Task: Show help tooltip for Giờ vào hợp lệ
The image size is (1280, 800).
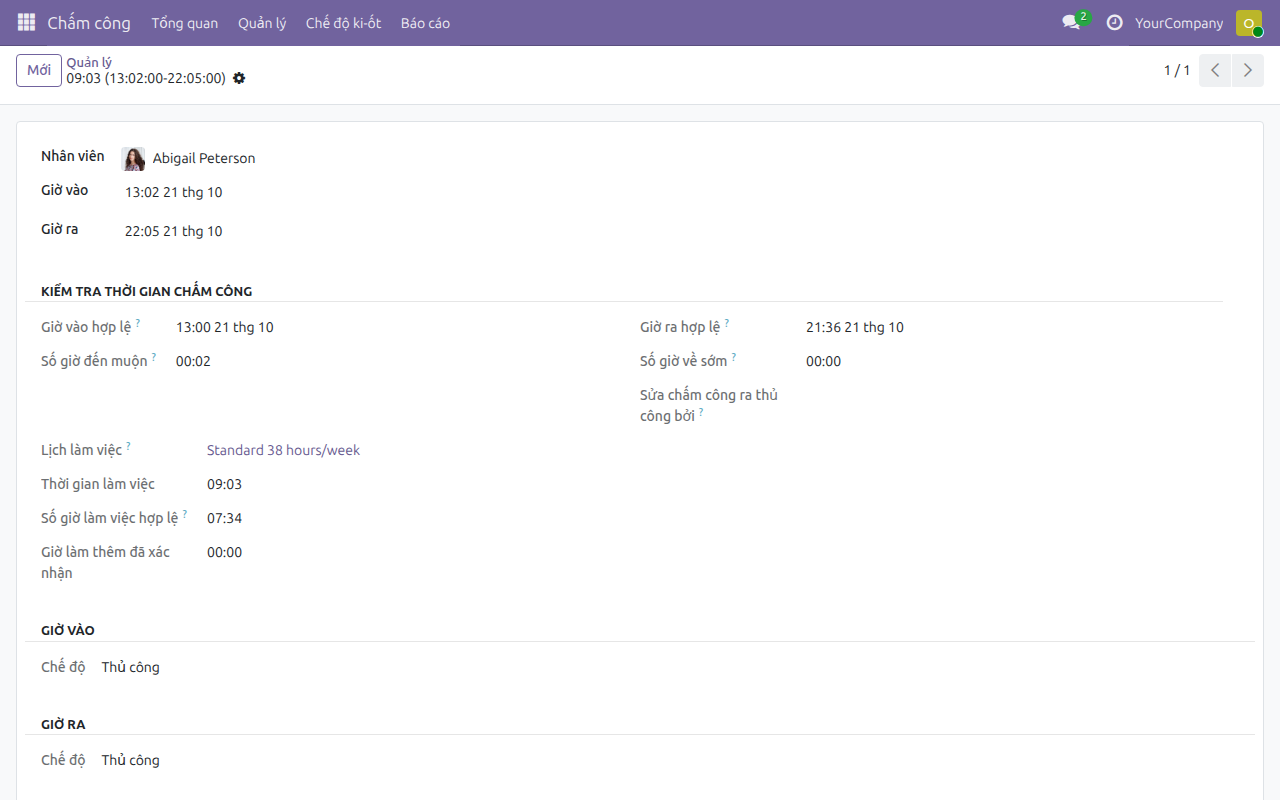Action: (x=138, y=323)
